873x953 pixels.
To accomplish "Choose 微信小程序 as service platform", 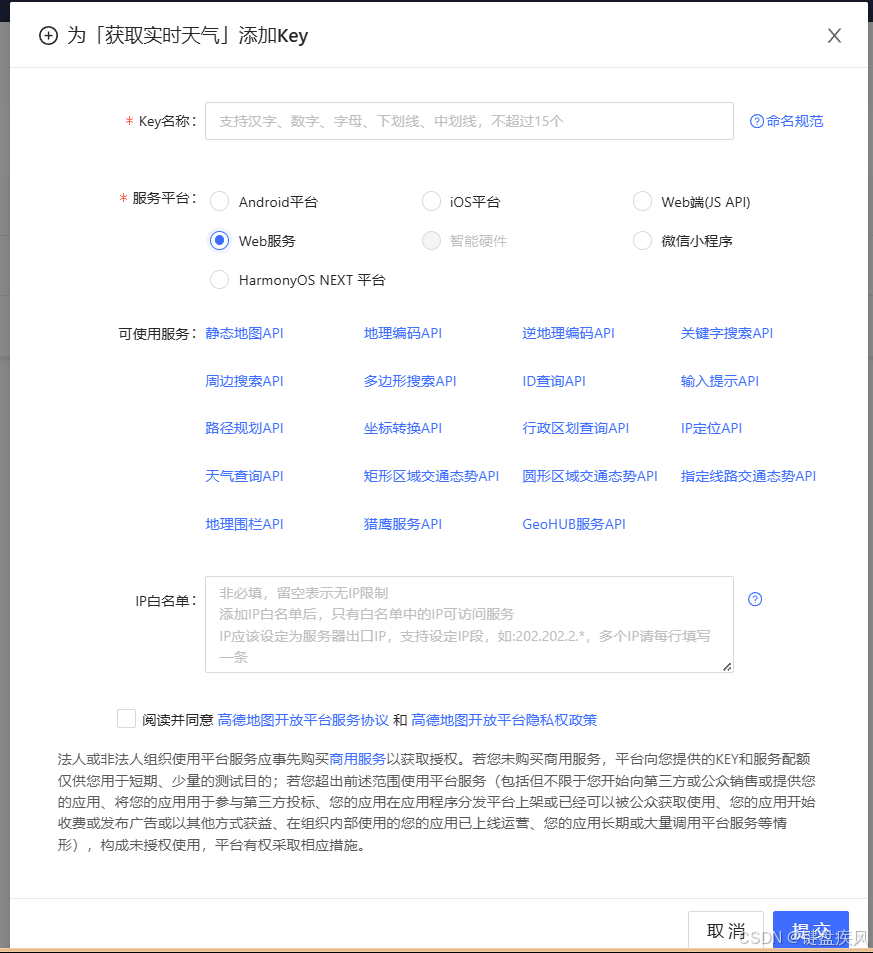I will 642,240.
